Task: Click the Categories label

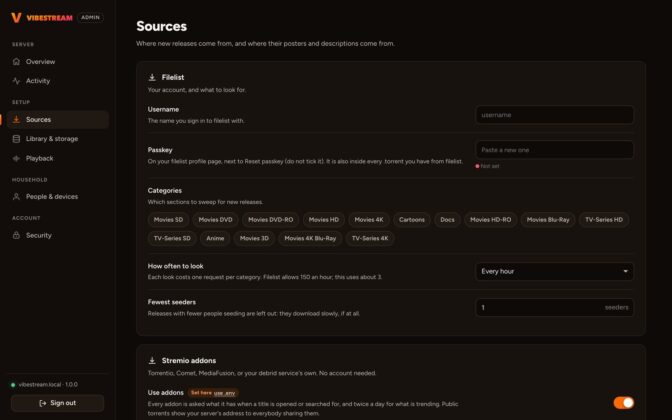Action: 165,191
